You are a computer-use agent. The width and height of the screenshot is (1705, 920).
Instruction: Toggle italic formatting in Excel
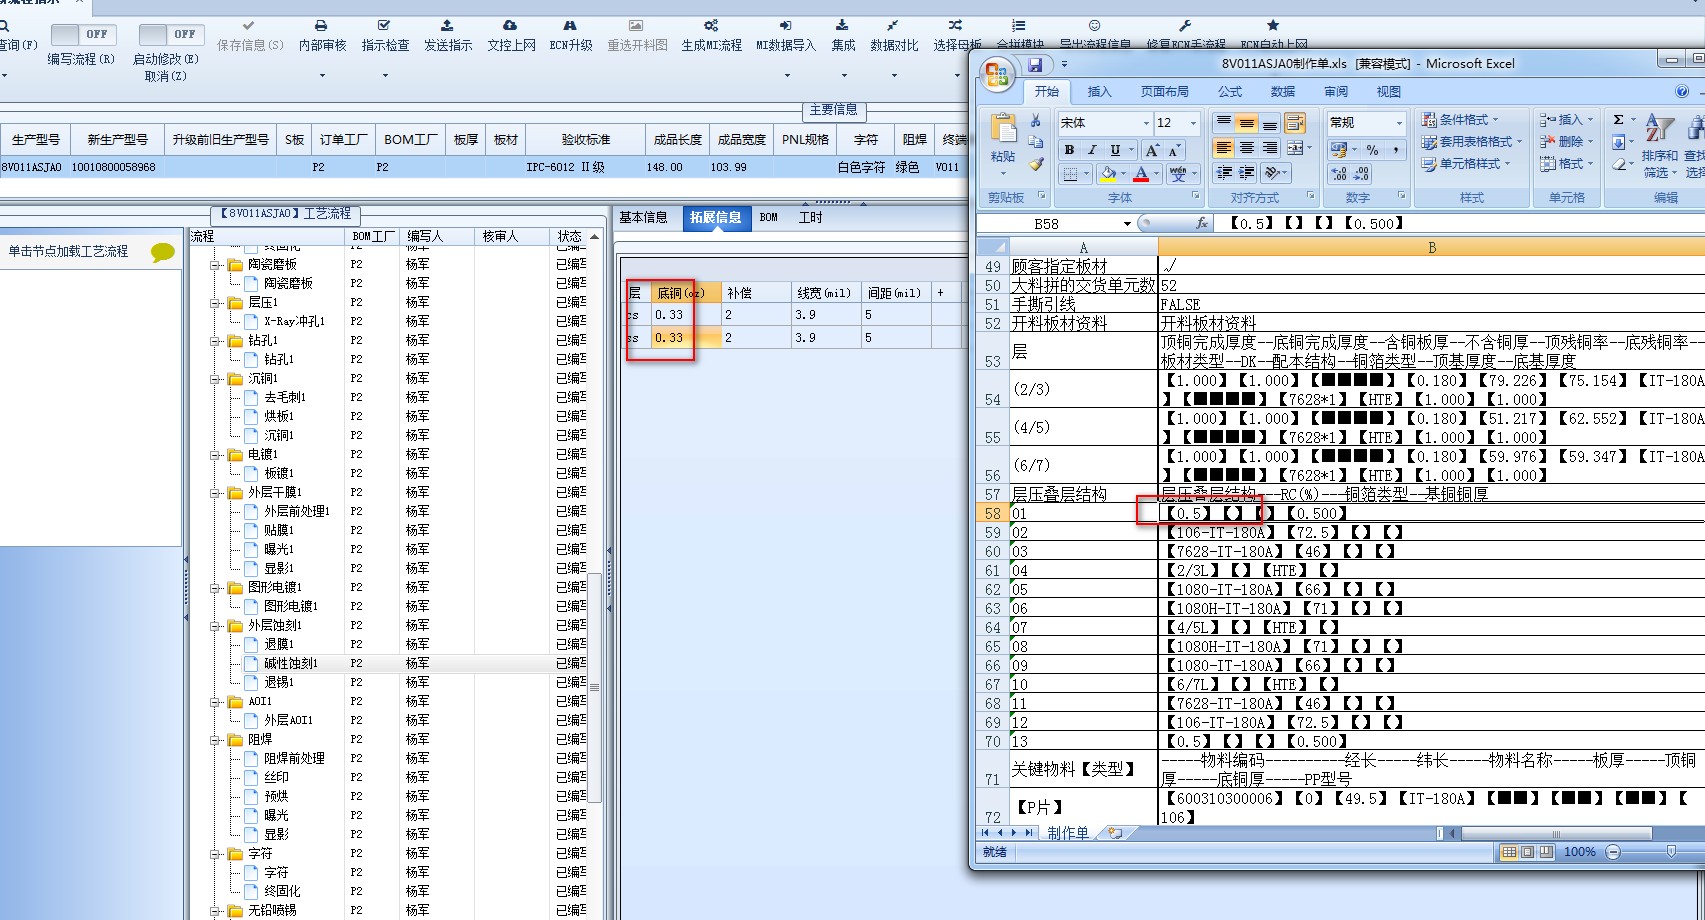click(1092, 150)
